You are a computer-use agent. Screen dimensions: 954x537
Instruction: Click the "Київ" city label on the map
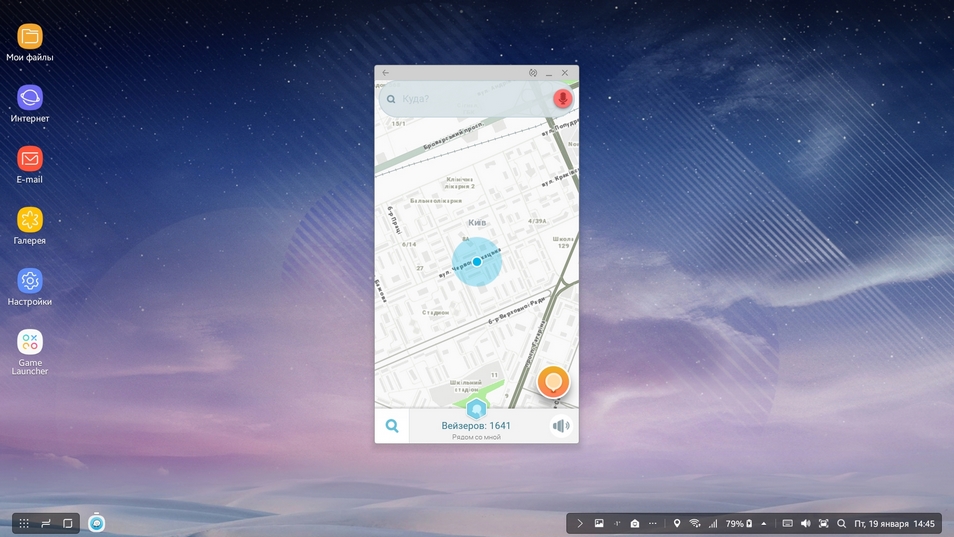tap(477, 223)
